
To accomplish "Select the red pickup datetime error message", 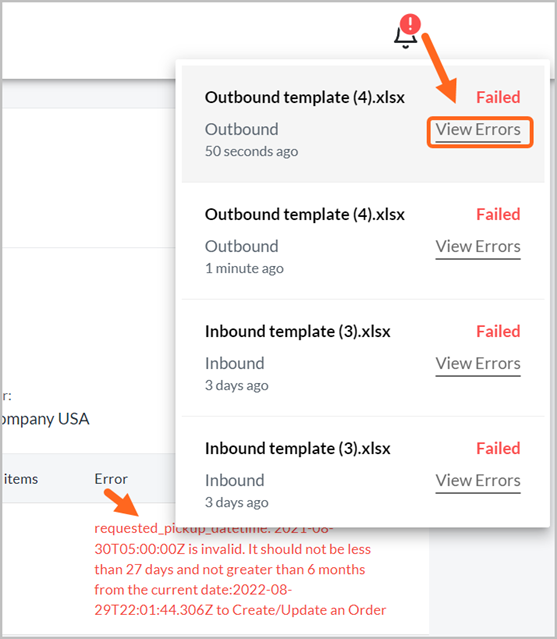I will [x=240, y=569].
